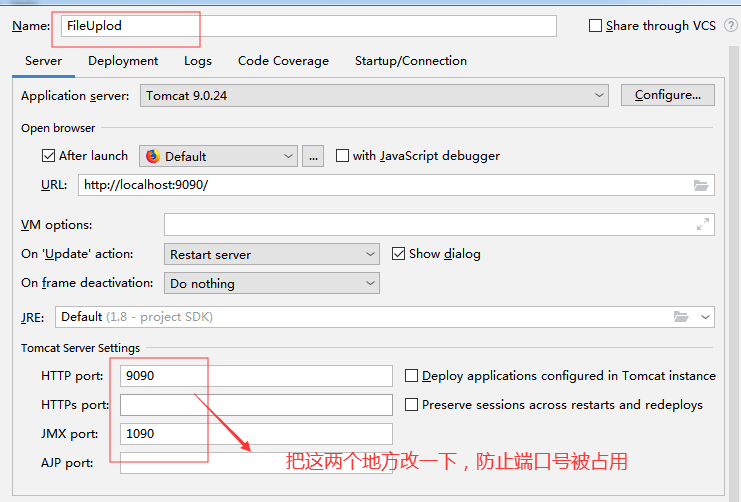The height and width of the screenshot is (502, 741).
Task: Enable Share through VCS checkbox
Action: (595, 26)
